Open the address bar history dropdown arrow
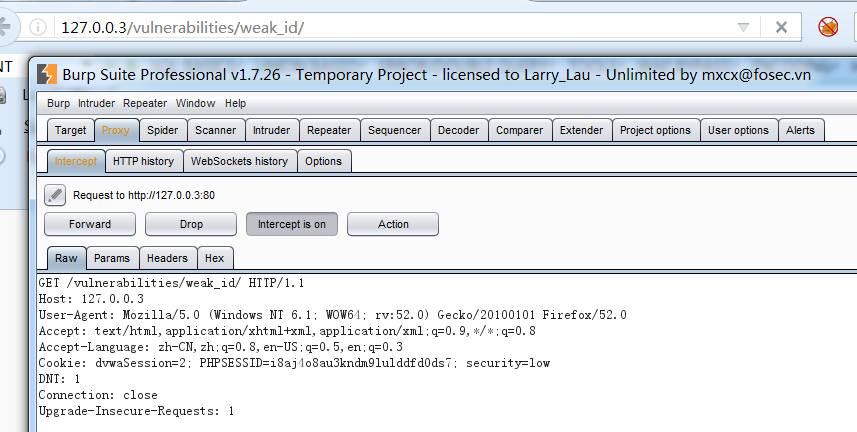 [x=743, y=27]
